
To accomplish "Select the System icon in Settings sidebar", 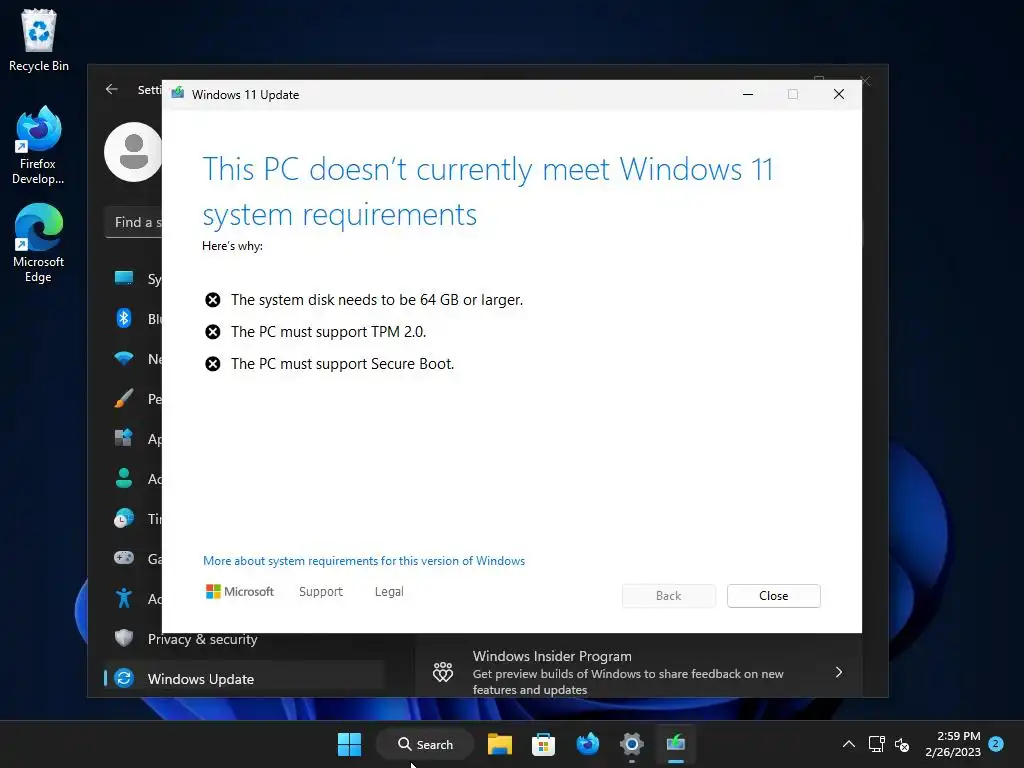I will coord(123,278).
